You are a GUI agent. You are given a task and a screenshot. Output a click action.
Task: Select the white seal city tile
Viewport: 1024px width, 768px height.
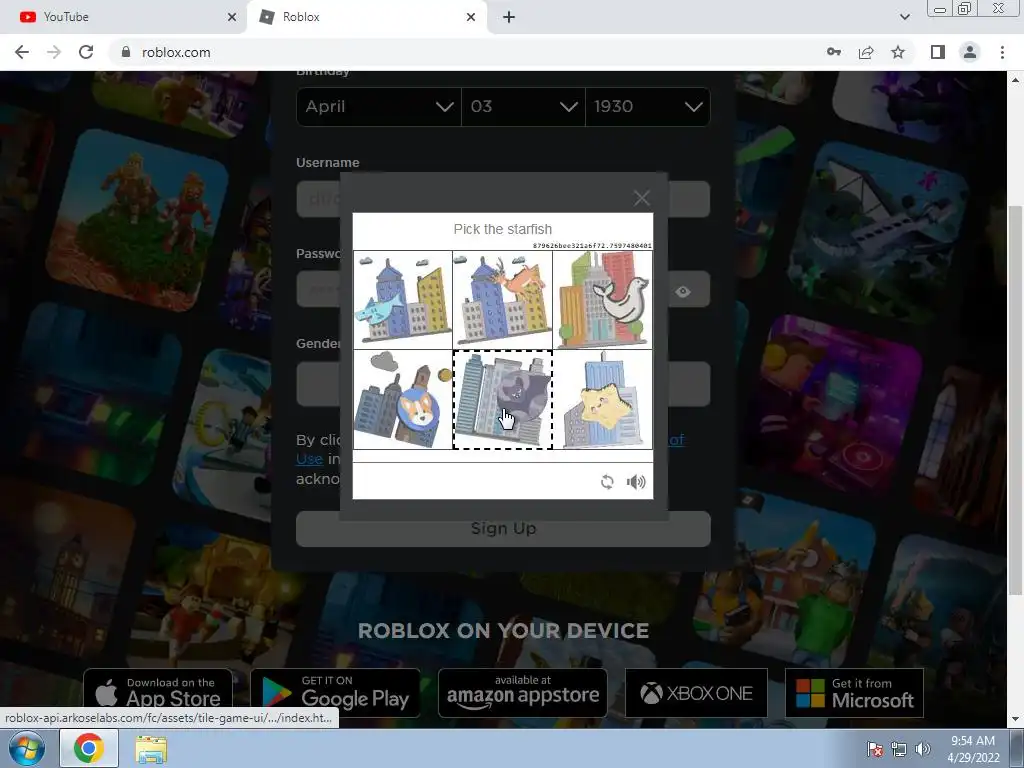602,300
